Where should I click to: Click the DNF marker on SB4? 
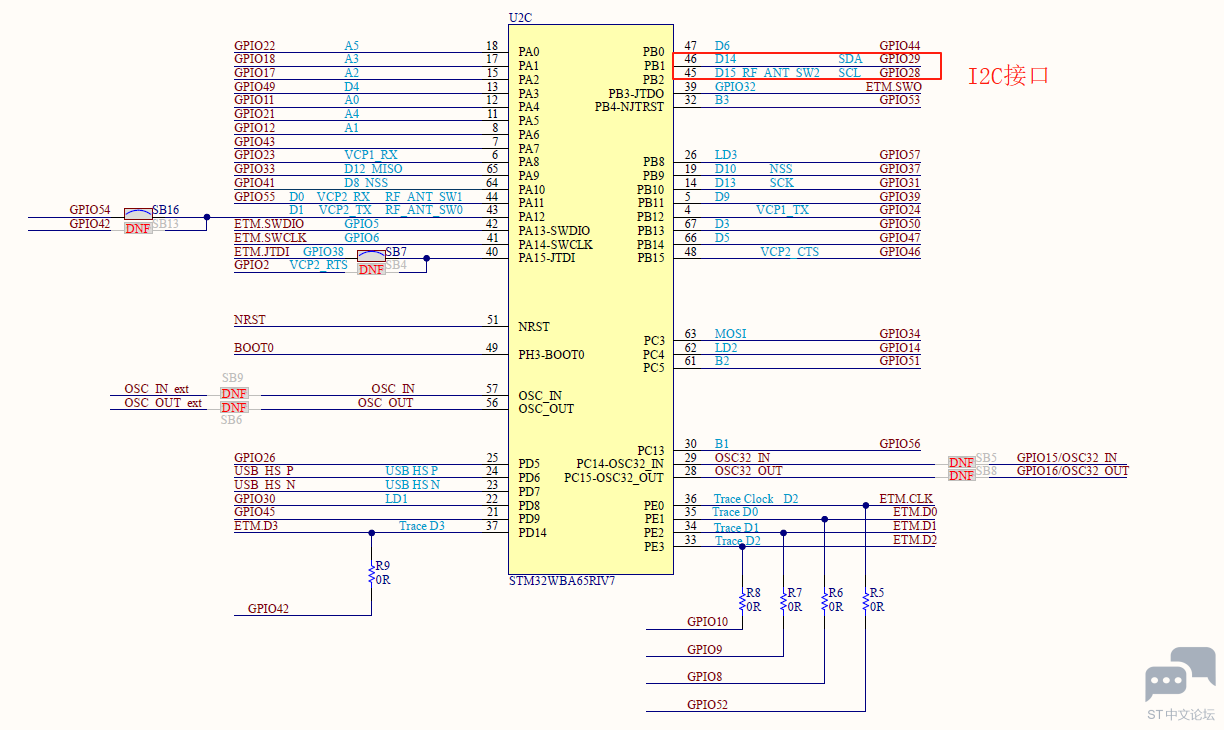[371, 270]
